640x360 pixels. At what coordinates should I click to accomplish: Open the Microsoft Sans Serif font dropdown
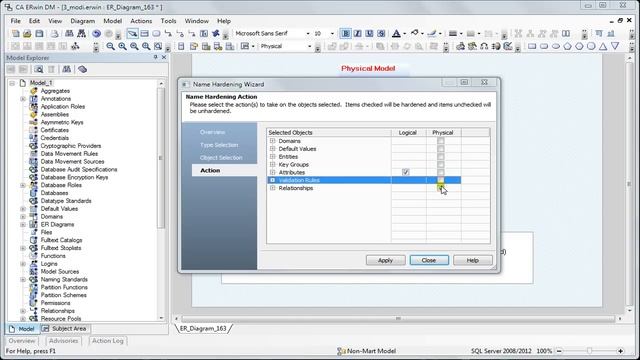click(308, 33)
